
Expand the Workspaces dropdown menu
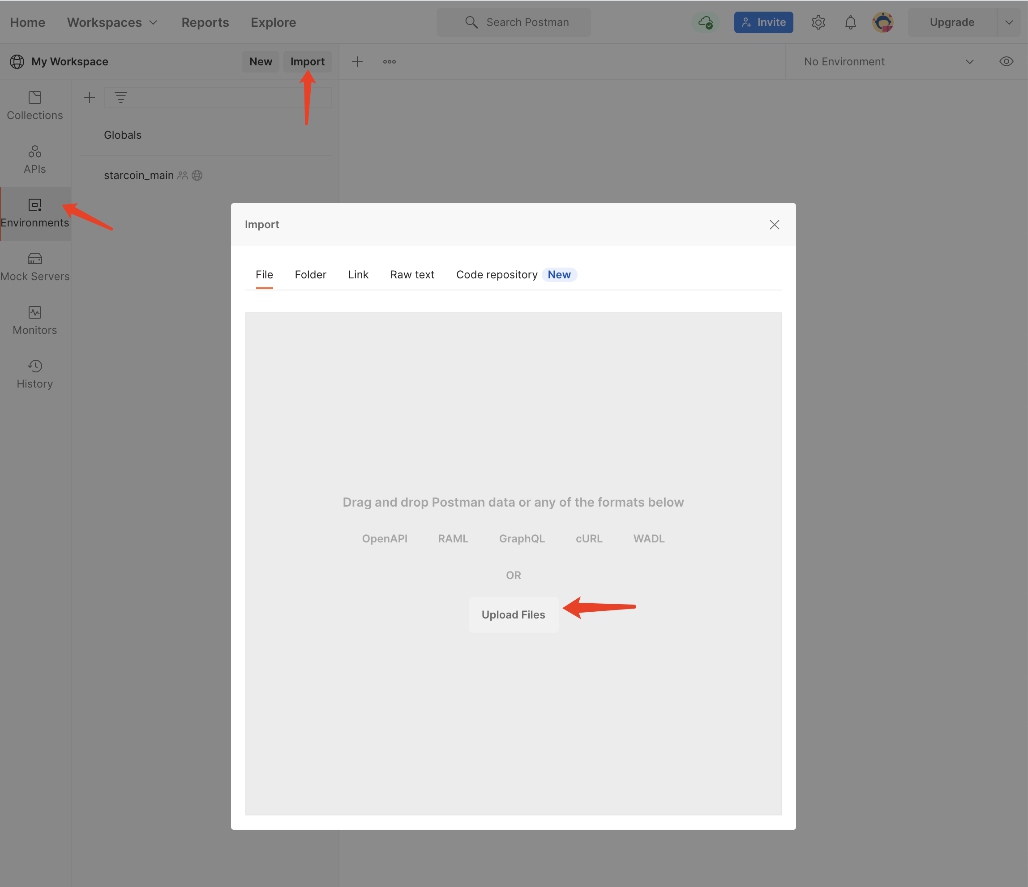pyautogui.click(x=112, y=22)
